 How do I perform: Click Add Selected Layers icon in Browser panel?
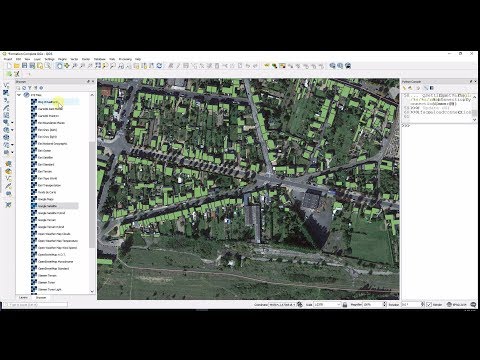point(18,88)
